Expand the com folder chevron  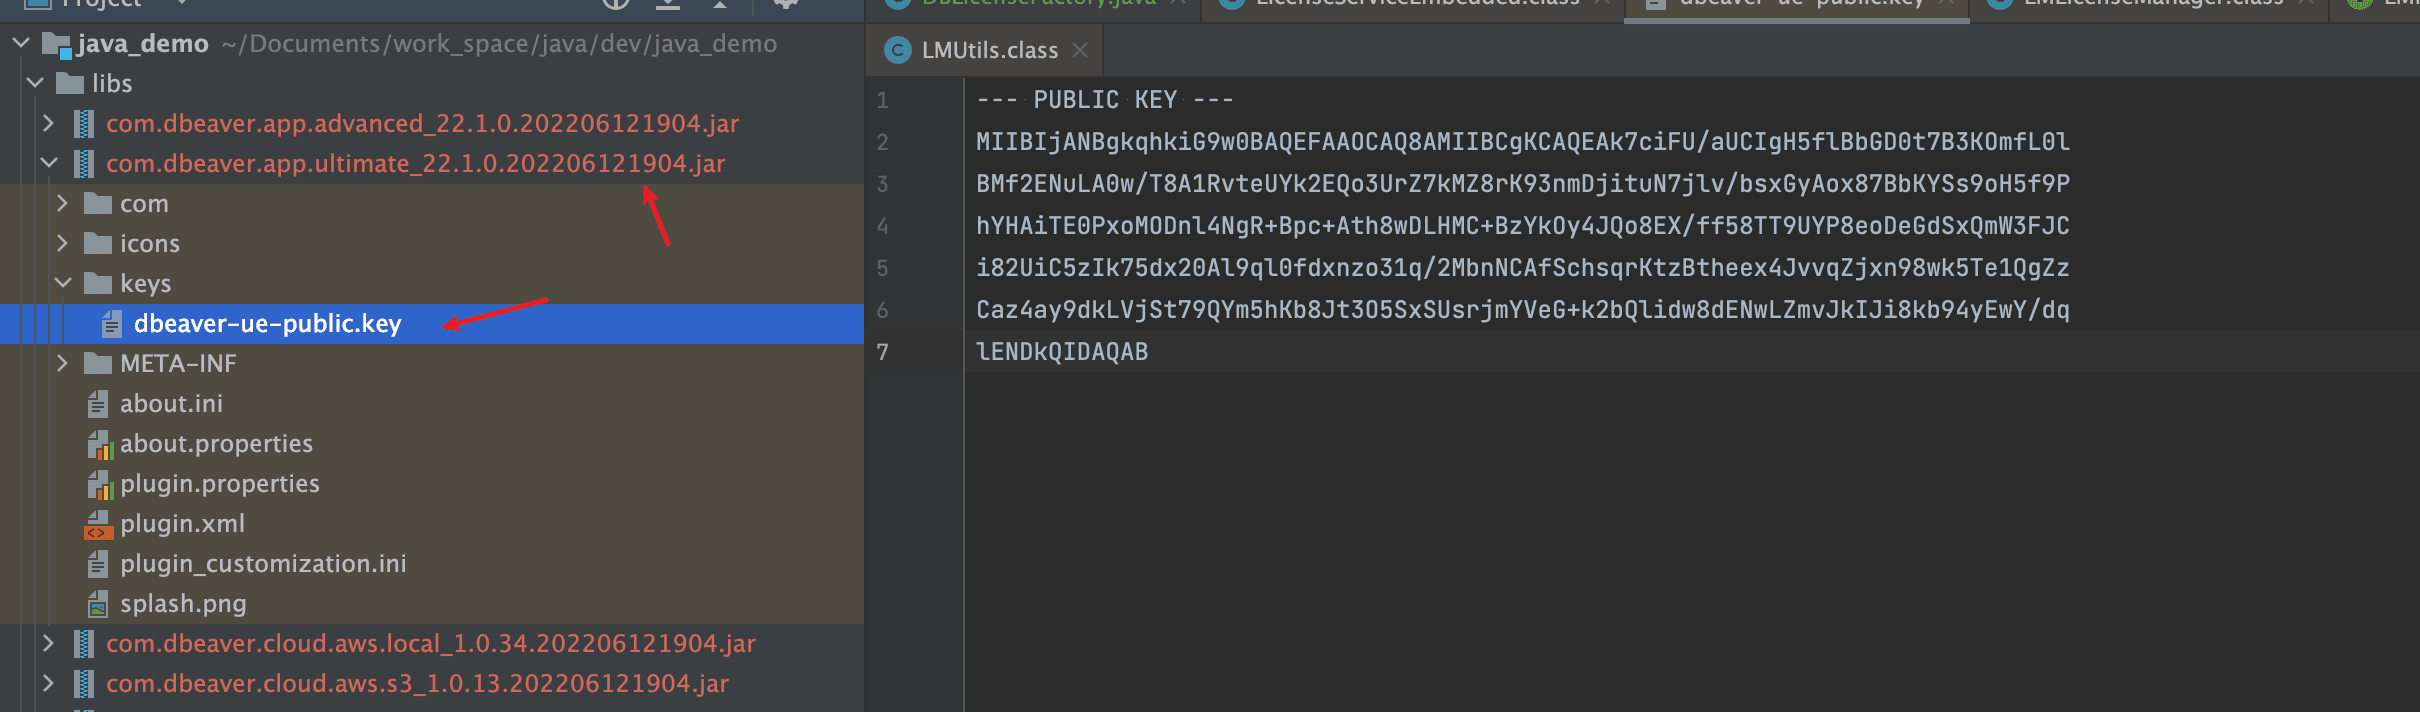click(62, 203)
